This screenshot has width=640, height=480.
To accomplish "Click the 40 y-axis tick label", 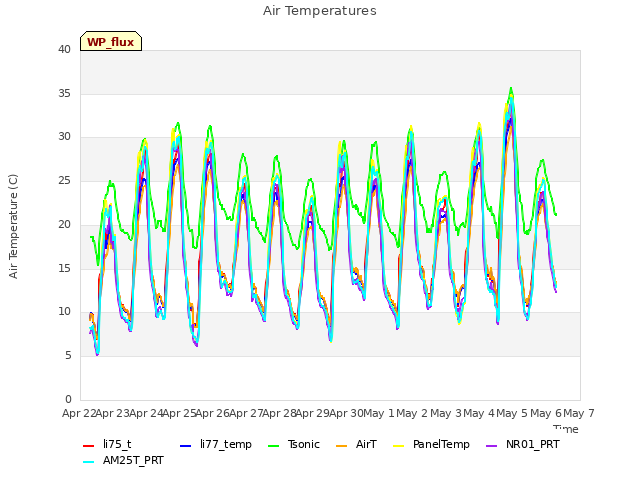I will (64, 49).
